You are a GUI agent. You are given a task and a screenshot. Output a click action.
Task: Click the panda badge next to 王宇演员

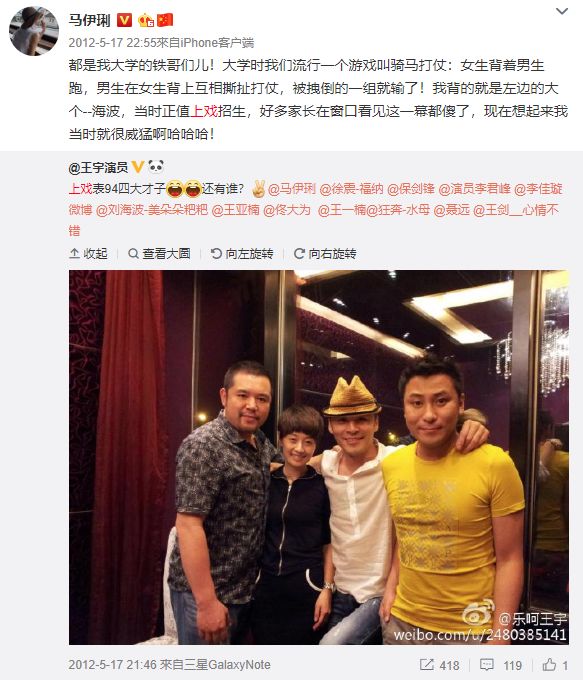point(156,167)
